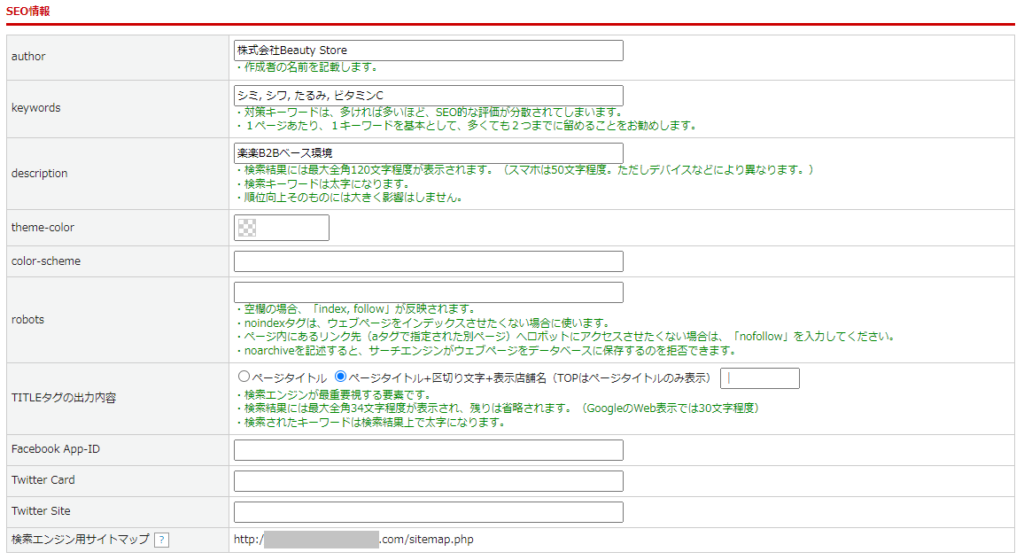Focus the robots text field

coord(428,292)
